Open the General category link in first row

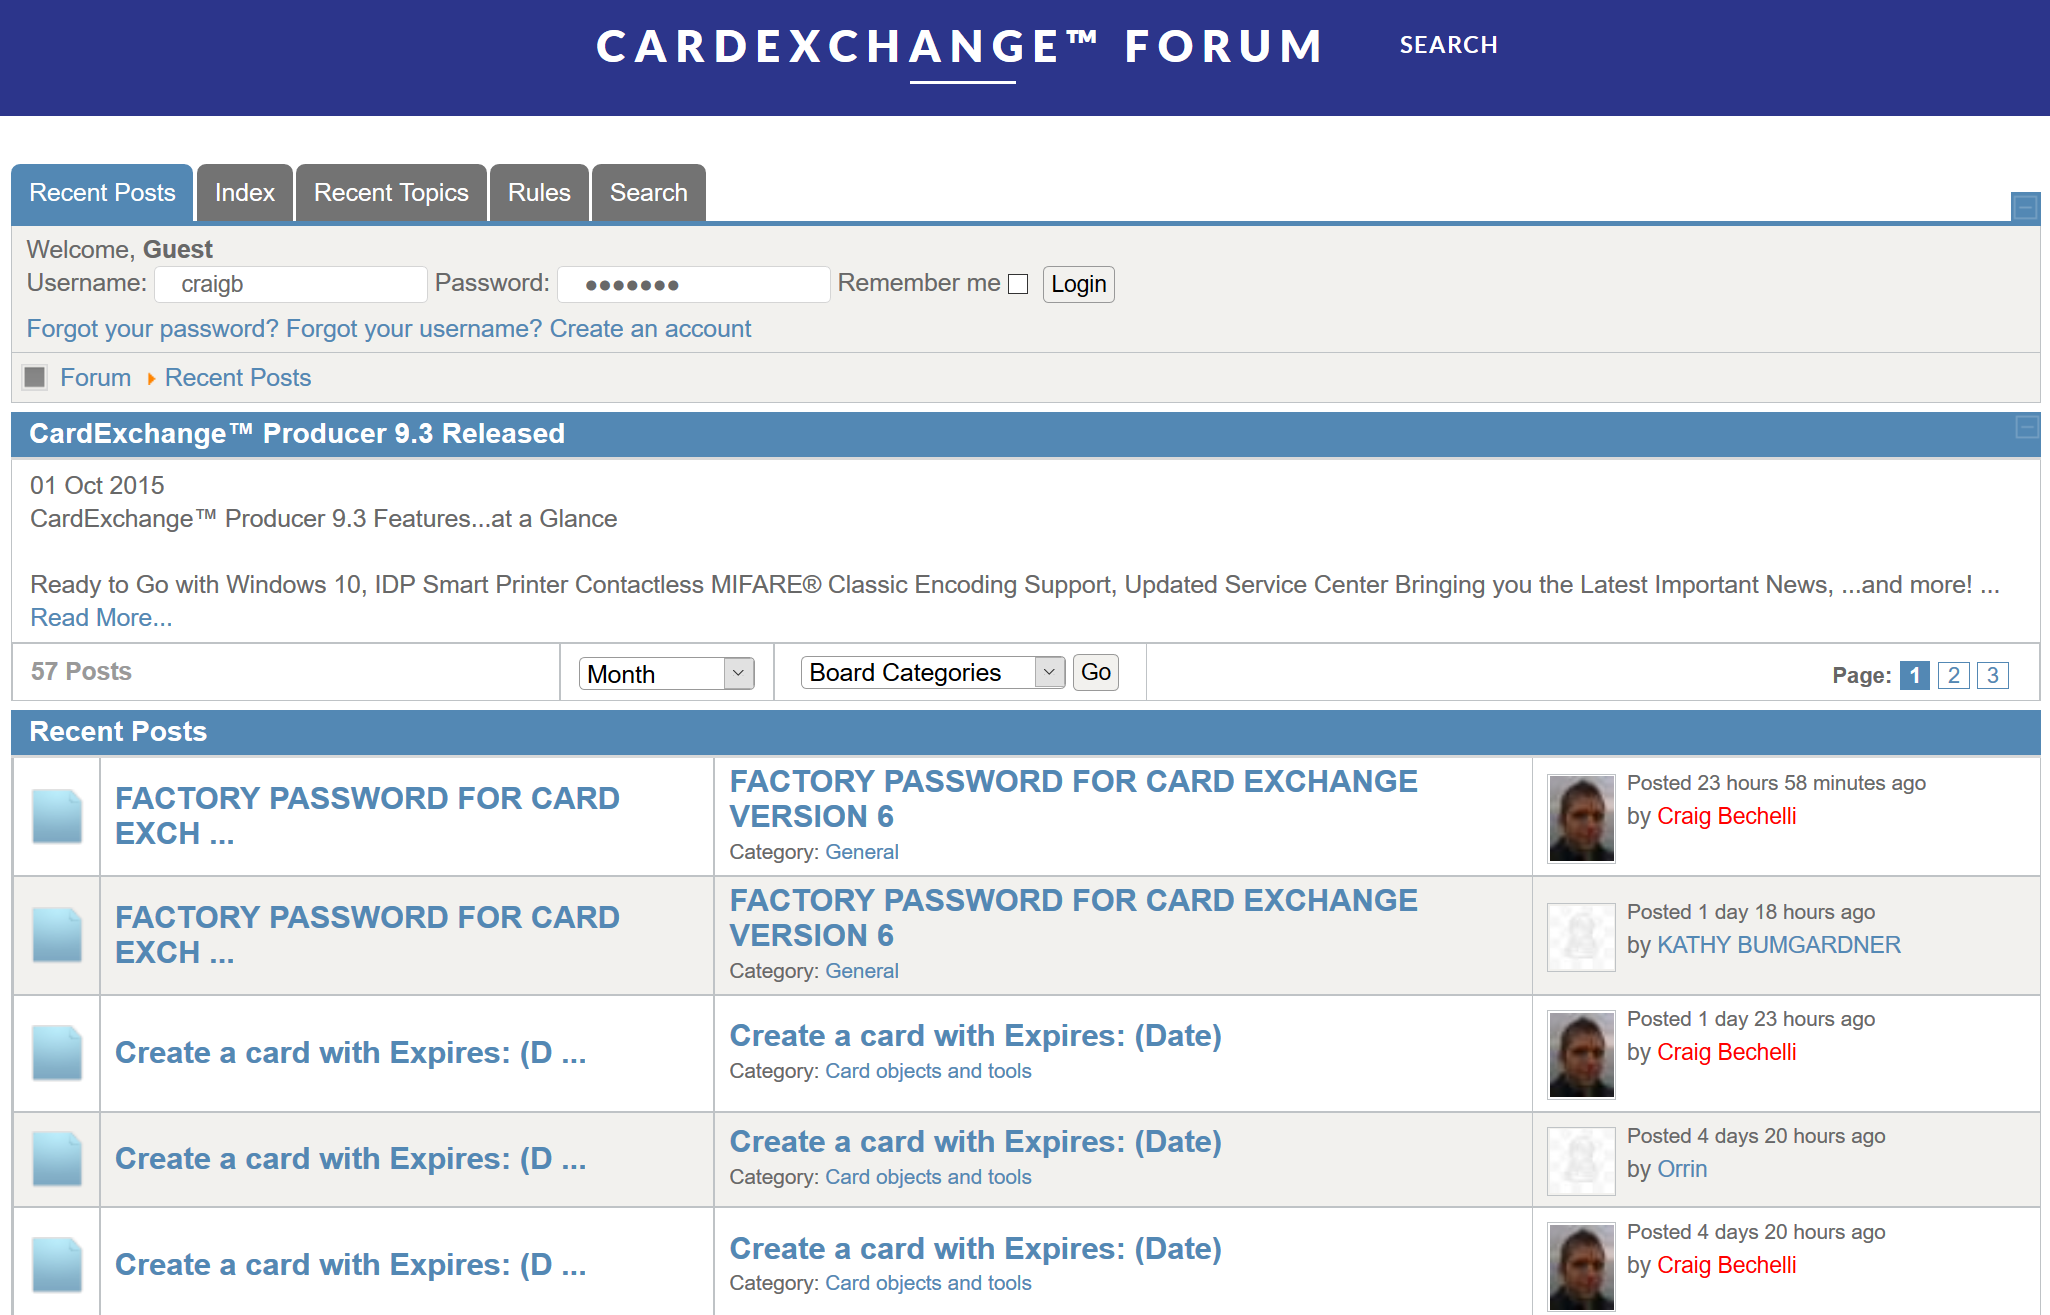click(x=861, y=852)
